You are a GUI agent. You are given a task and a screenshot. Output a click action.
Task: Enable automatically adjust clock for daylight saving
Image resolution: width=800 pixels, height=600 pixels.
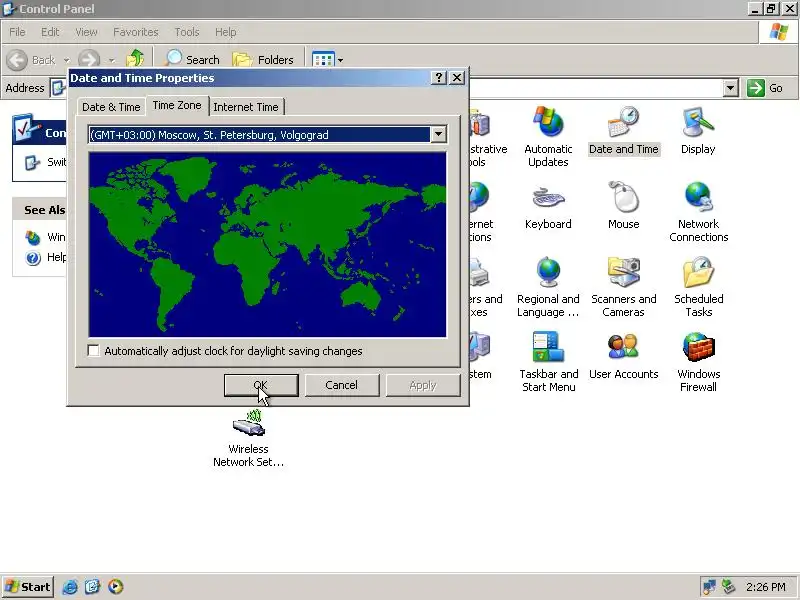(x=94, y=351)
